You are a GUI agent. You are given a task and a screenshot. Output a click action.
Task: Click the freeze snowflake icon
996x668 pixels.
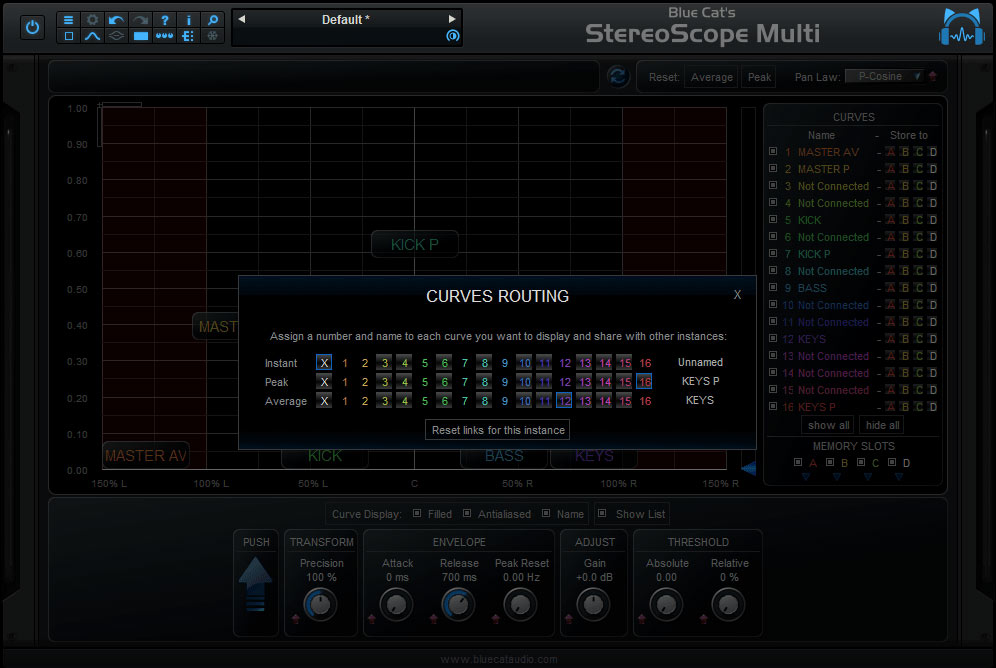tap(212, 37)
